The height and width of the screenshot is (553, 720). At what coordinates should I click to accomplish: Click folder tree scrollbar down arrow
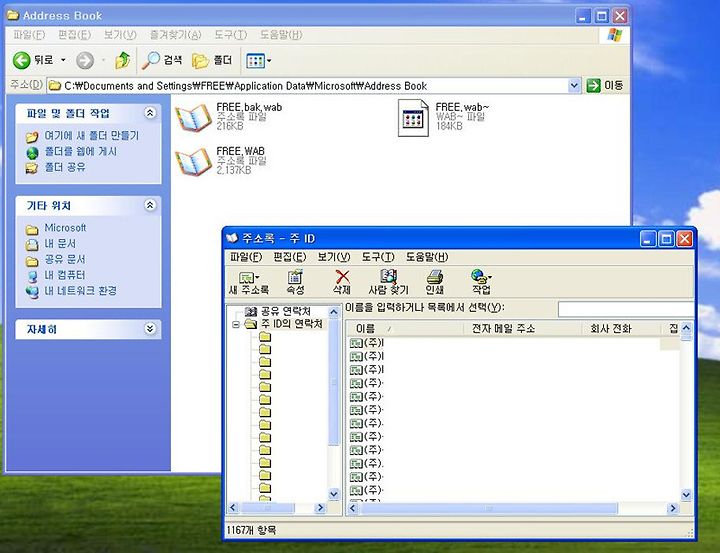(x=334, y=495)
